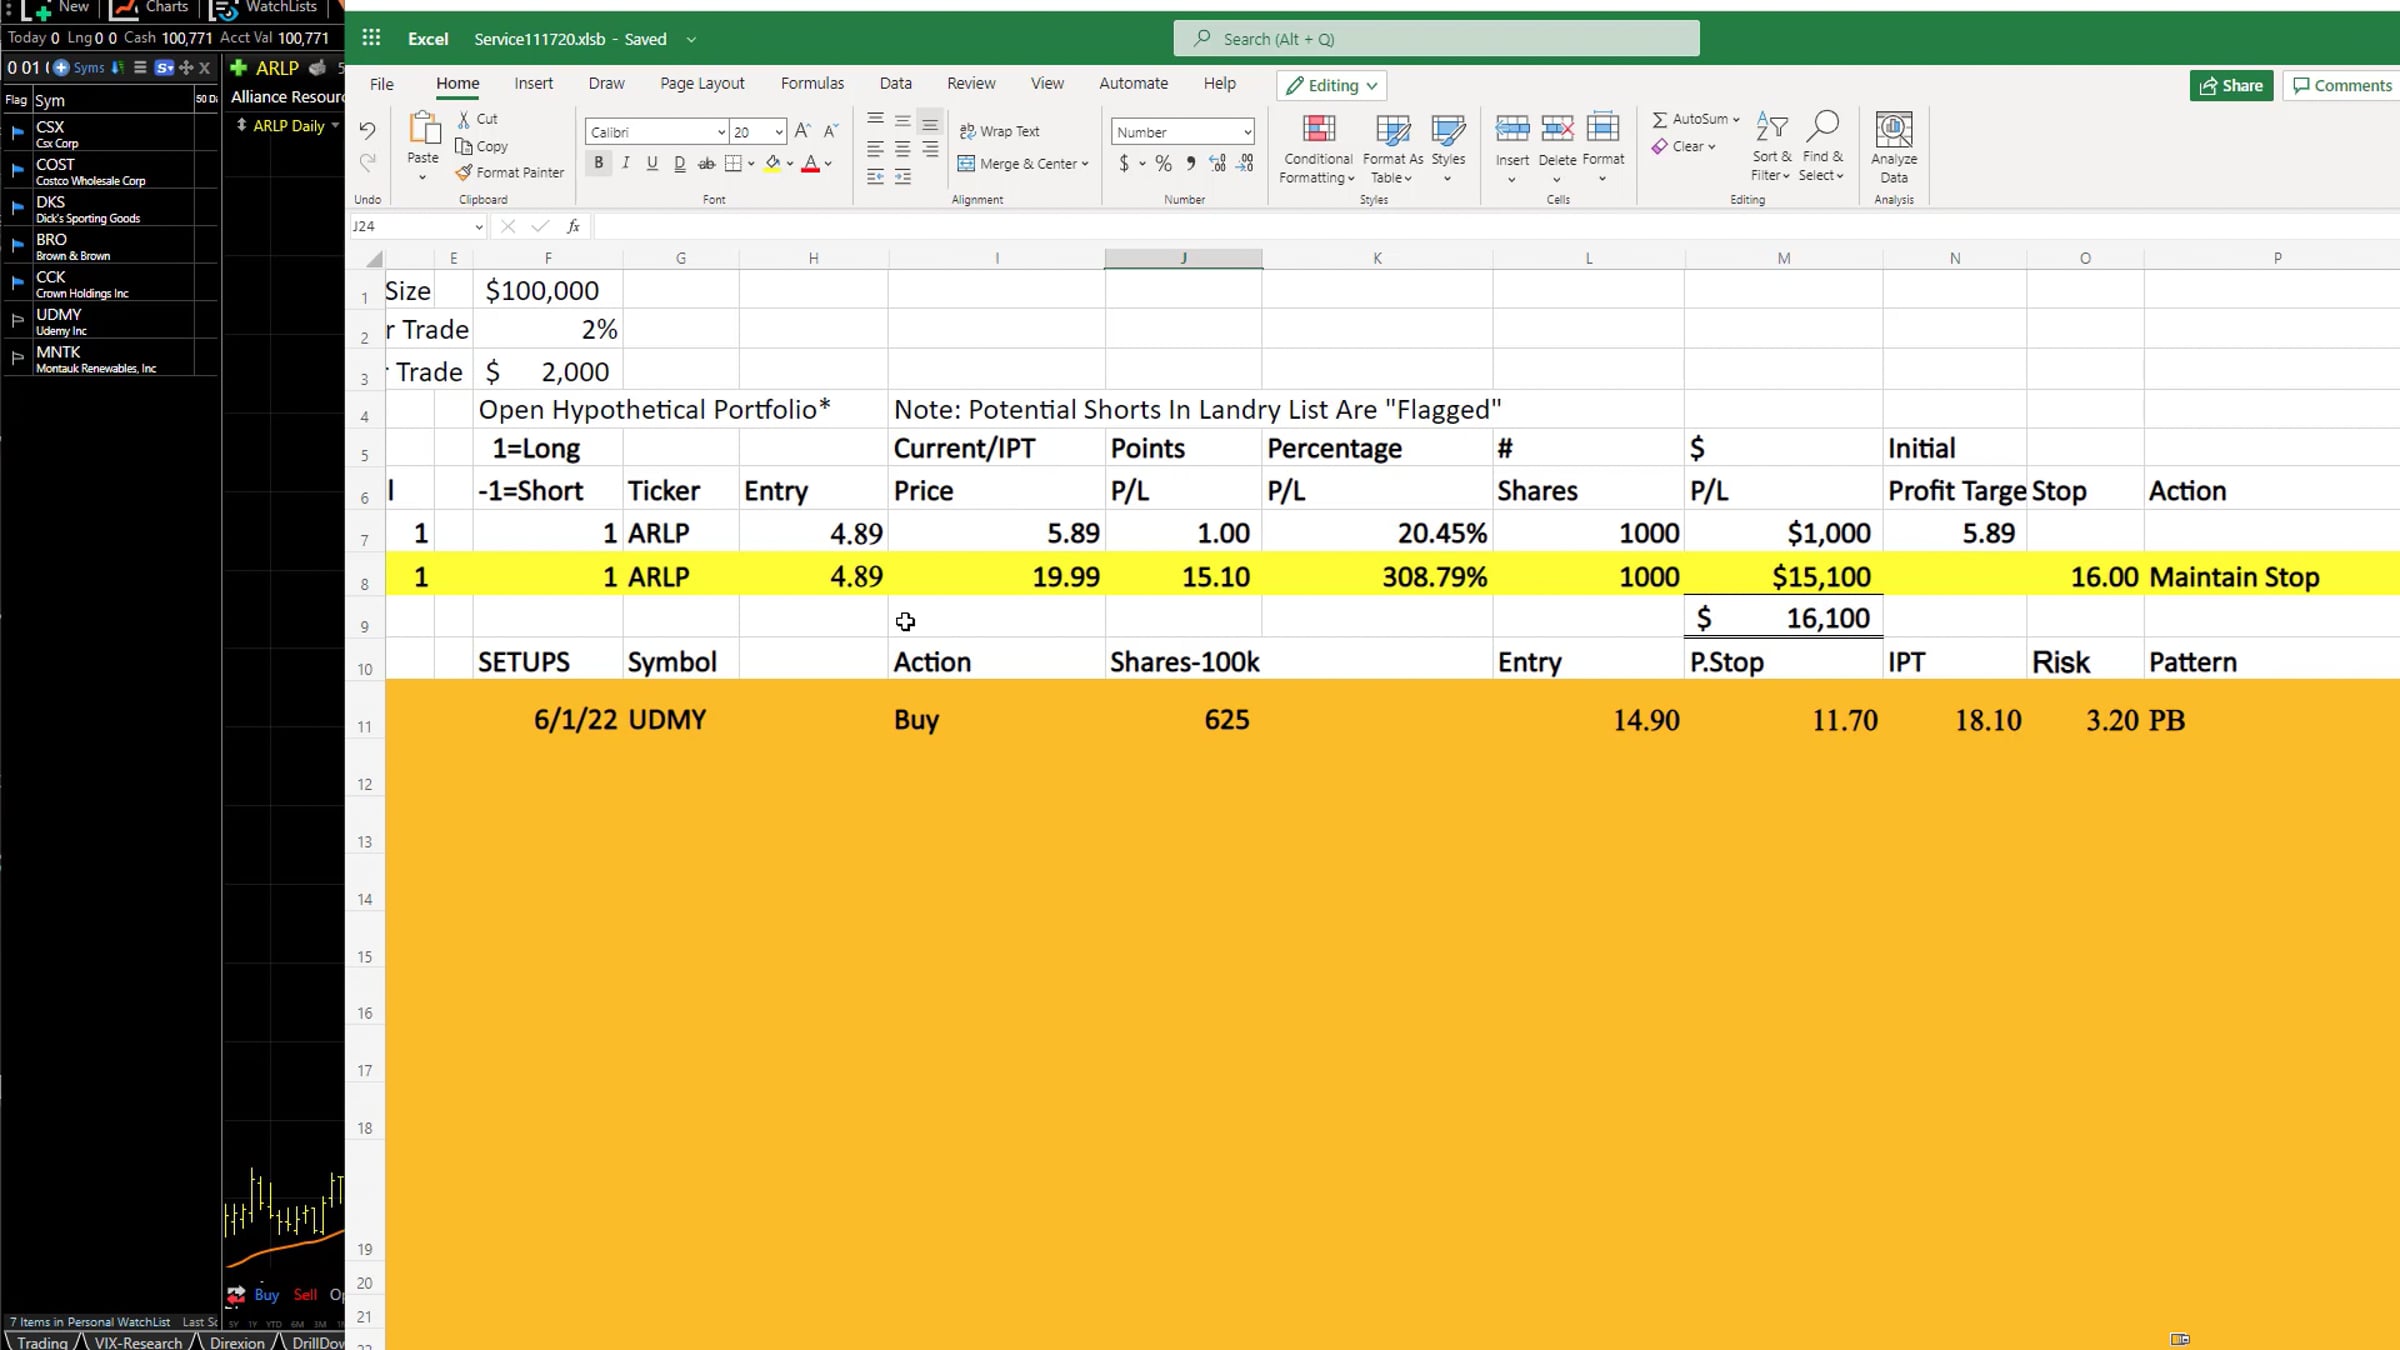The width and height of the screenshot is (2400, 1350).
Task: Expand the Clear options
Action: pyautogui.click(x=1712, y=147)
